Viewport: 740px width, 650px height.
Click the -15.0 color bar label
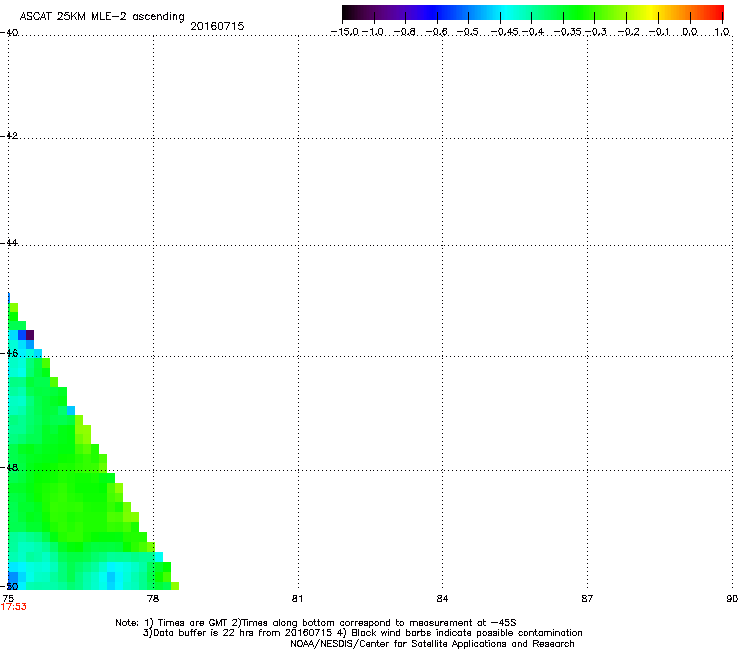(x=345, y=32)
